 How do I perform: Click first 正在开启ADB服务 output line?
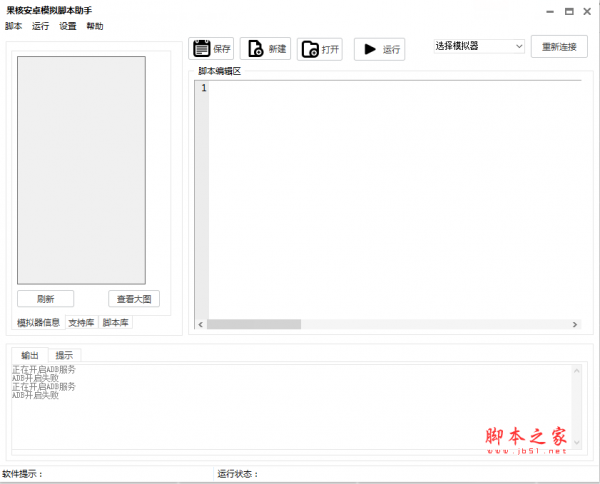point(44,370)
